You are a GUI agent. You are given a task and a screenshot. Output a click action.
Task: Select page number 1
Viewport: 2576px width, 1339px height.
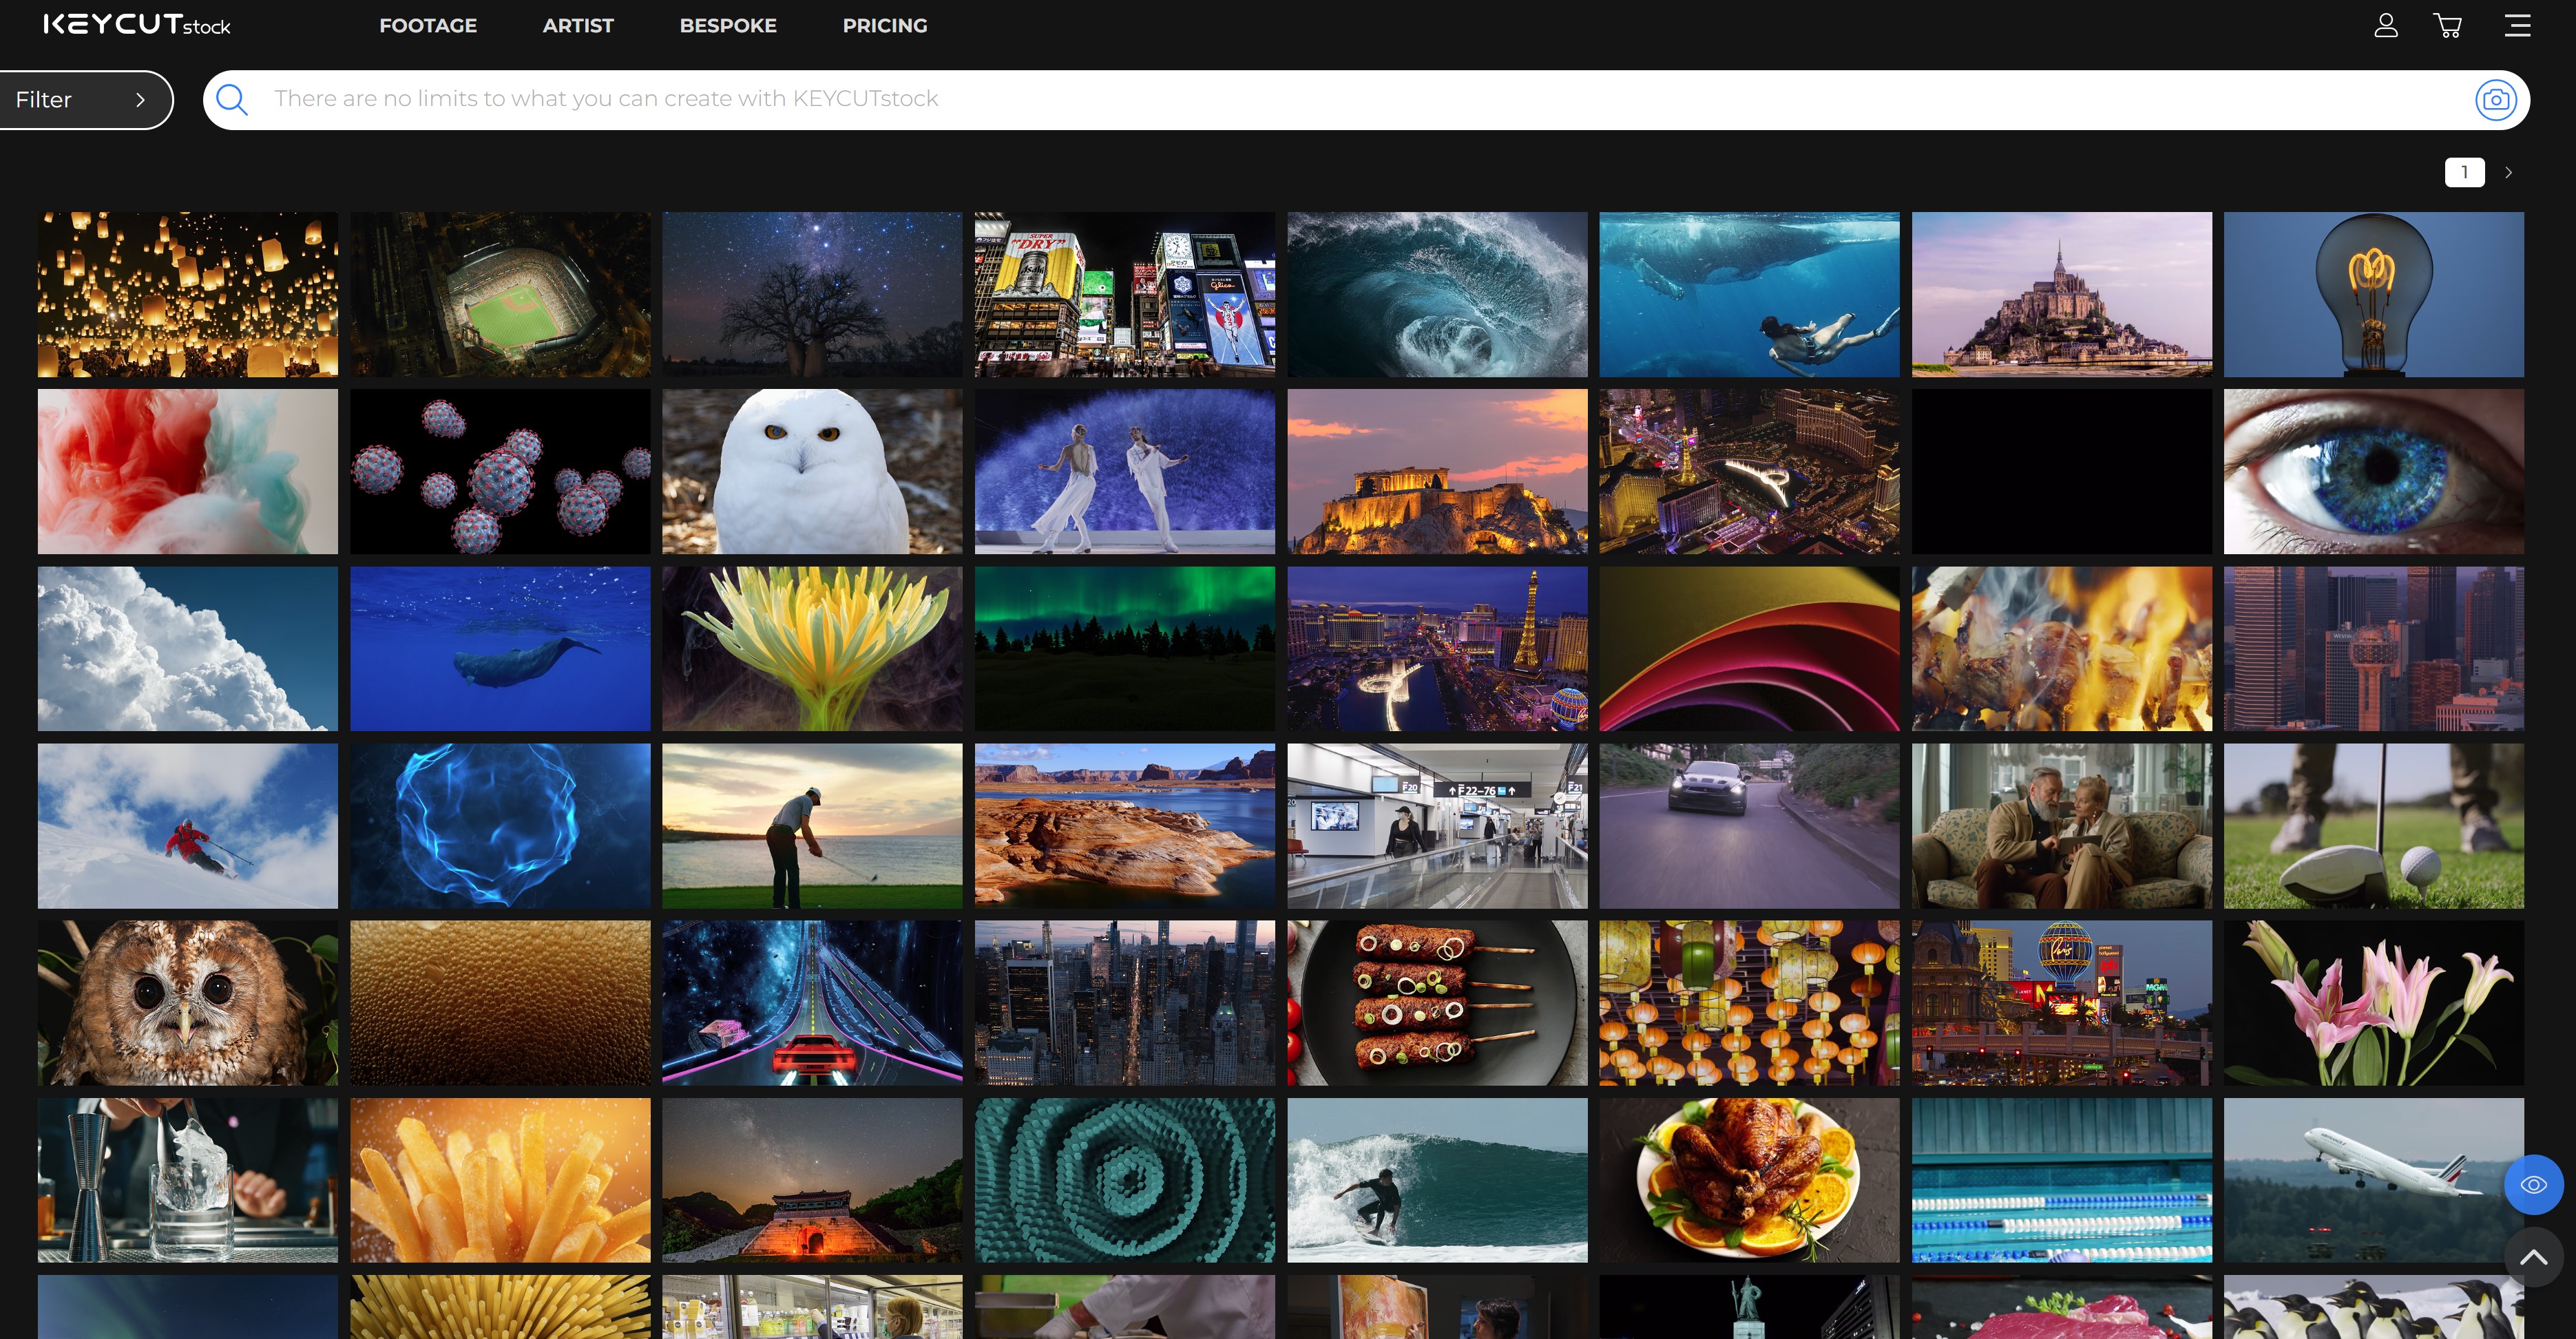[2464, 172]
